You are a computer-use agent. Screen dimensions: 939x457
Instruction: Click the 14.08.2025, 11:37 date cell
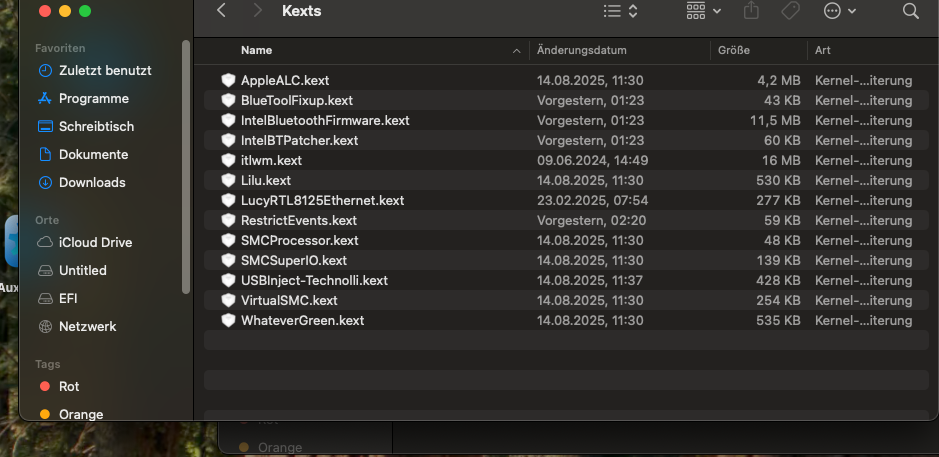click(590, 280)
